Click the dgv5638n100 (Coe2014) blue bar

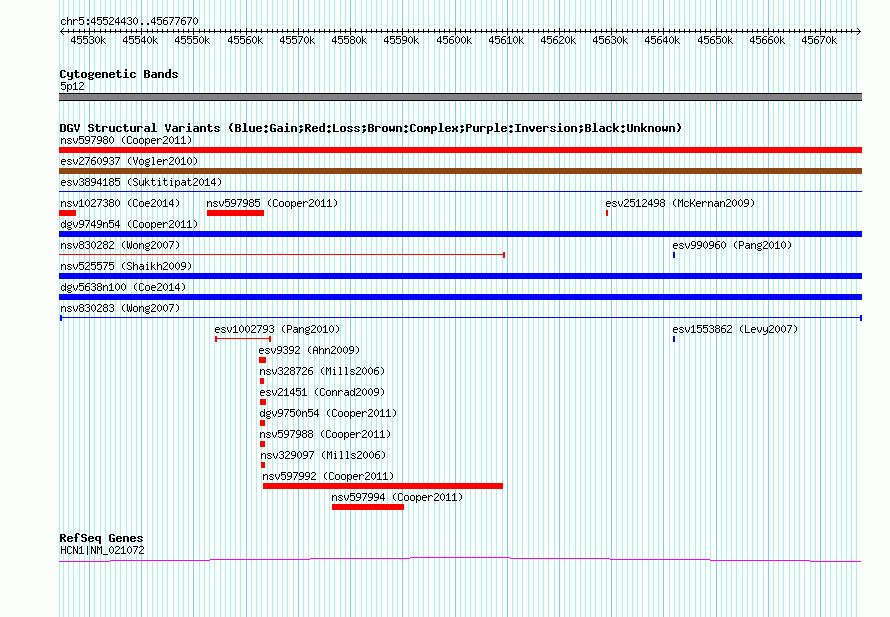pos(460,297)
